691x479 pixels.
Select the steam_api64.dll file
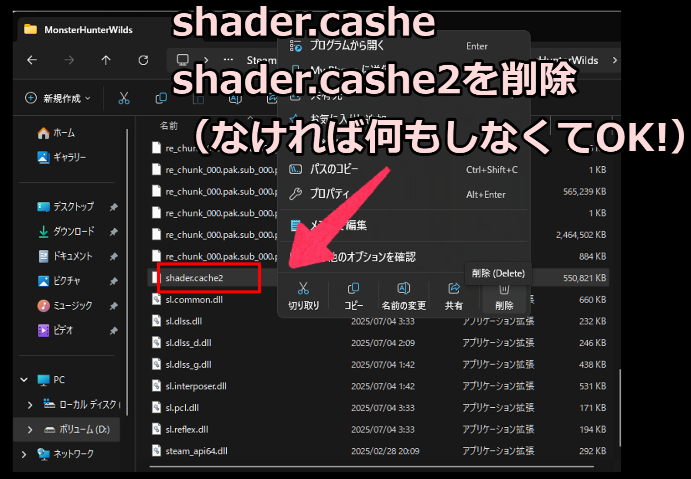[200, 451]
